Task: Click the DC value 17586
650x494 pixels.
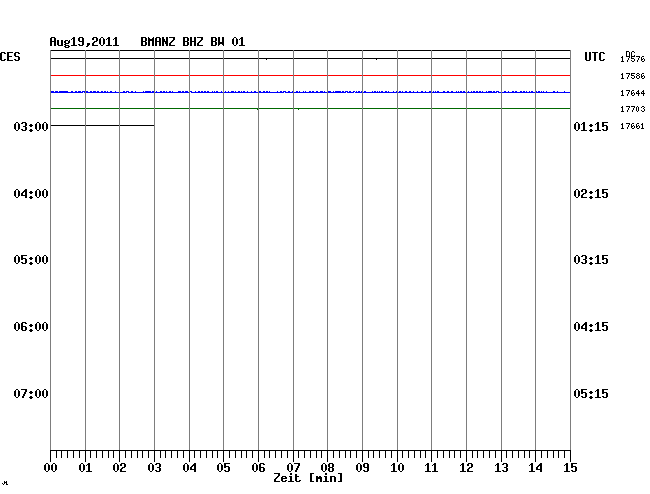Action: coord(633,76)
